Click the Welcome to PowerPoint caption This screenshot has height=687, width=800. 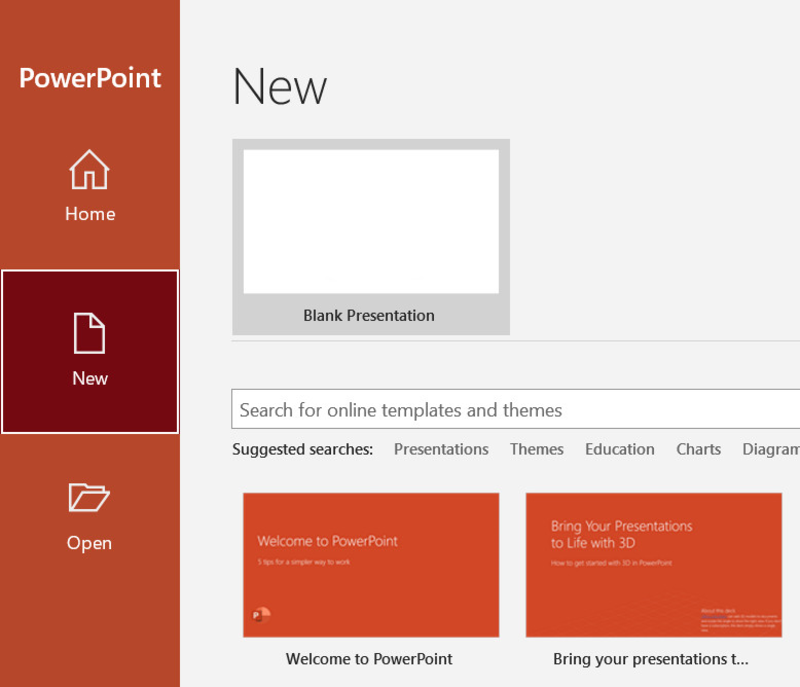369,659
